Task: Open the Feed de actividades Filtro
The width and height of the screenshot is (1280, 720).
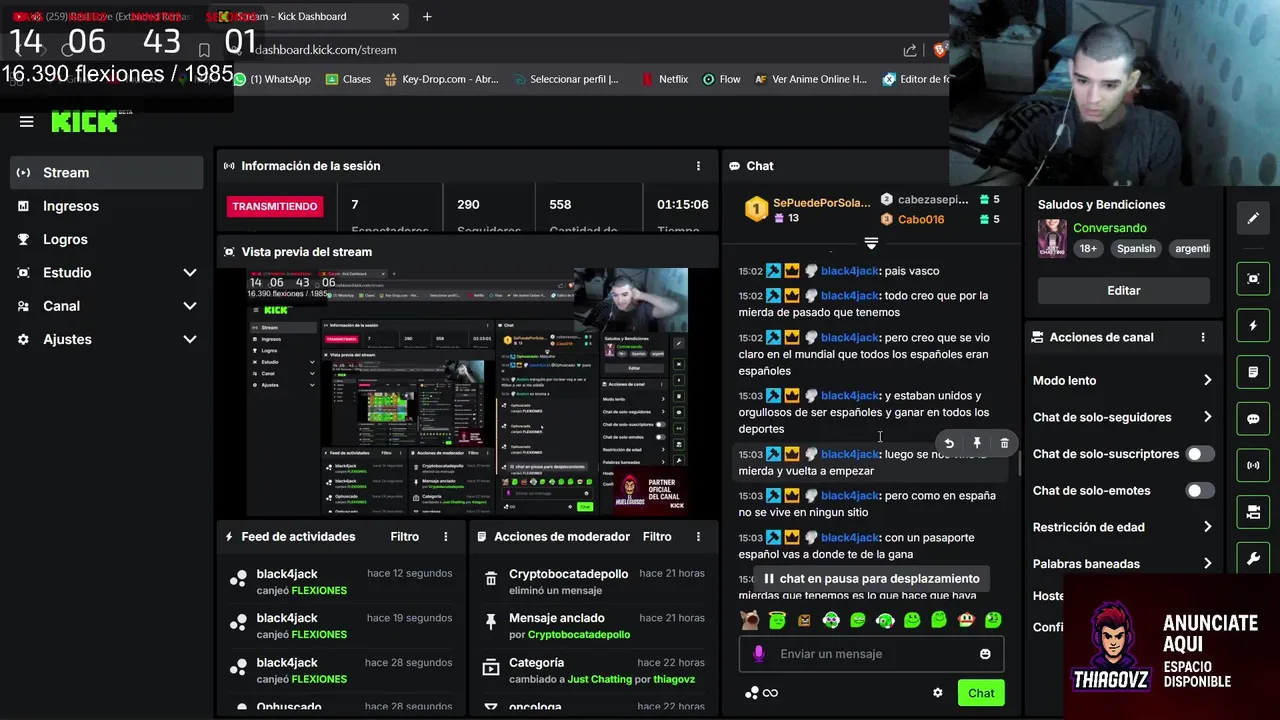Action: (x=404, y=537)
